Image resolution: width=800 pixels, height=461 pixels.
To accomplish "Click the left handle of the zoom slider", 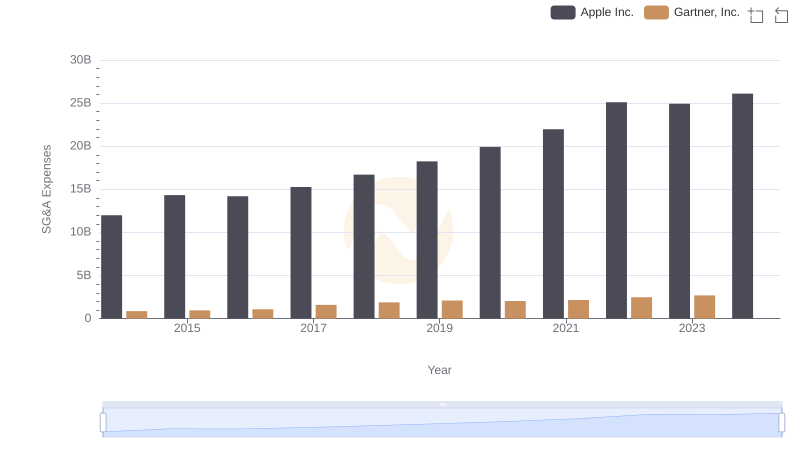I will point(103,423).
